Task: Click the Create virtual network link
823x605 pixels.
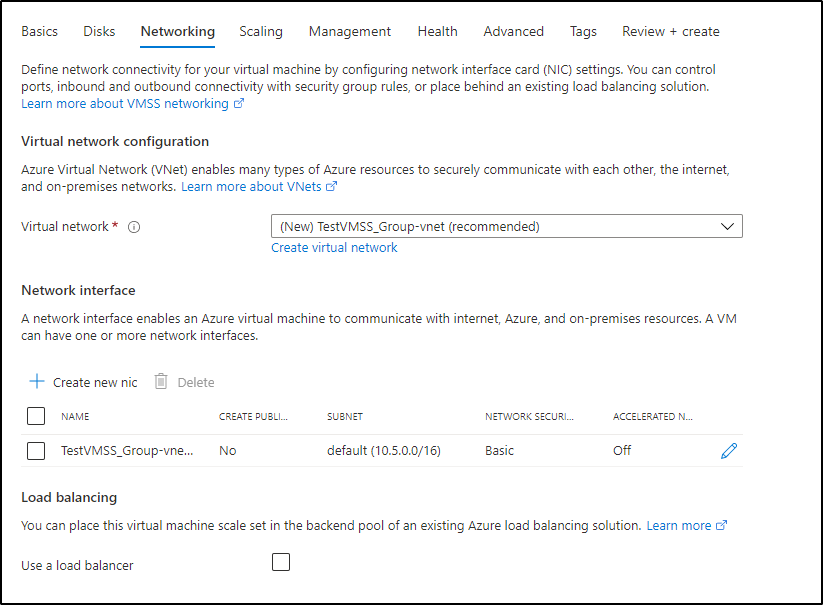Action: click(334, 248)
